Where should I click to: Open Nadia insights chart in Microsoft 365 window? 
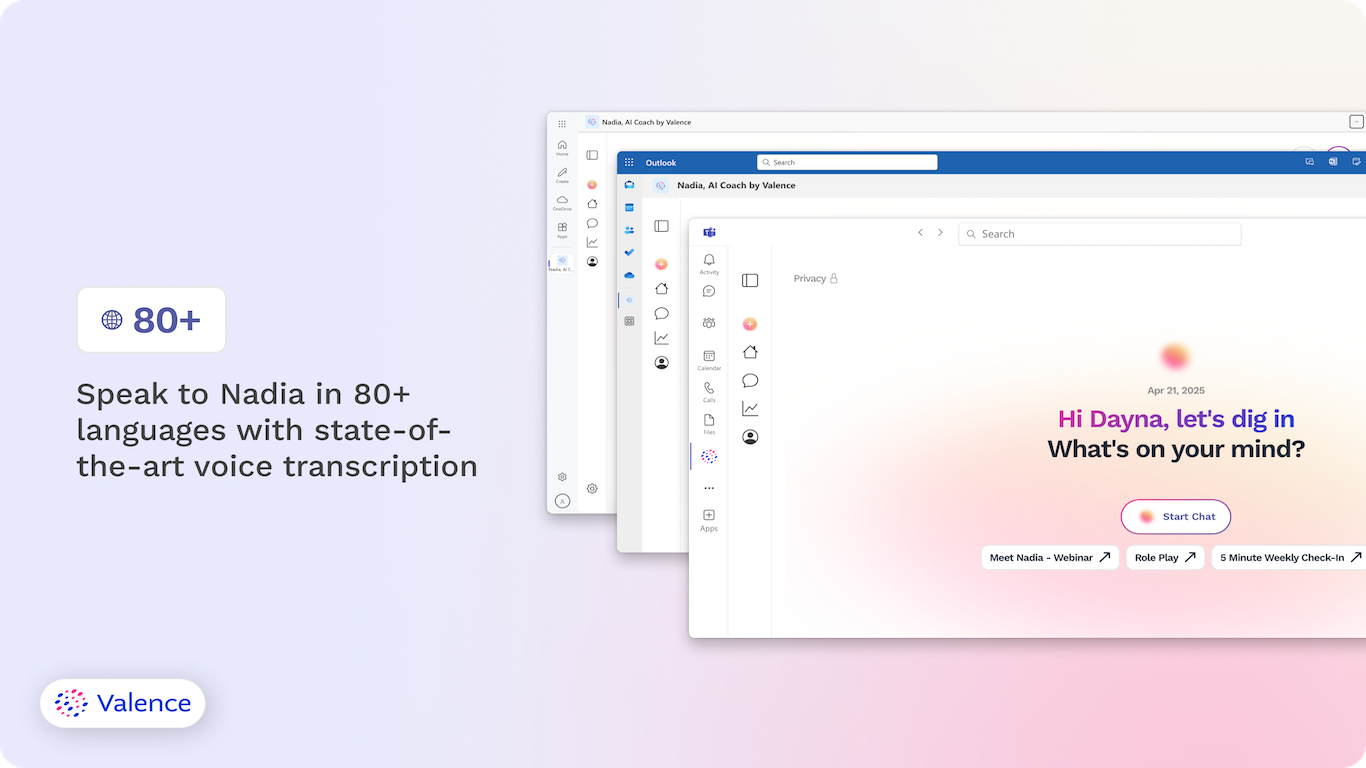click(x=592, y=242)
